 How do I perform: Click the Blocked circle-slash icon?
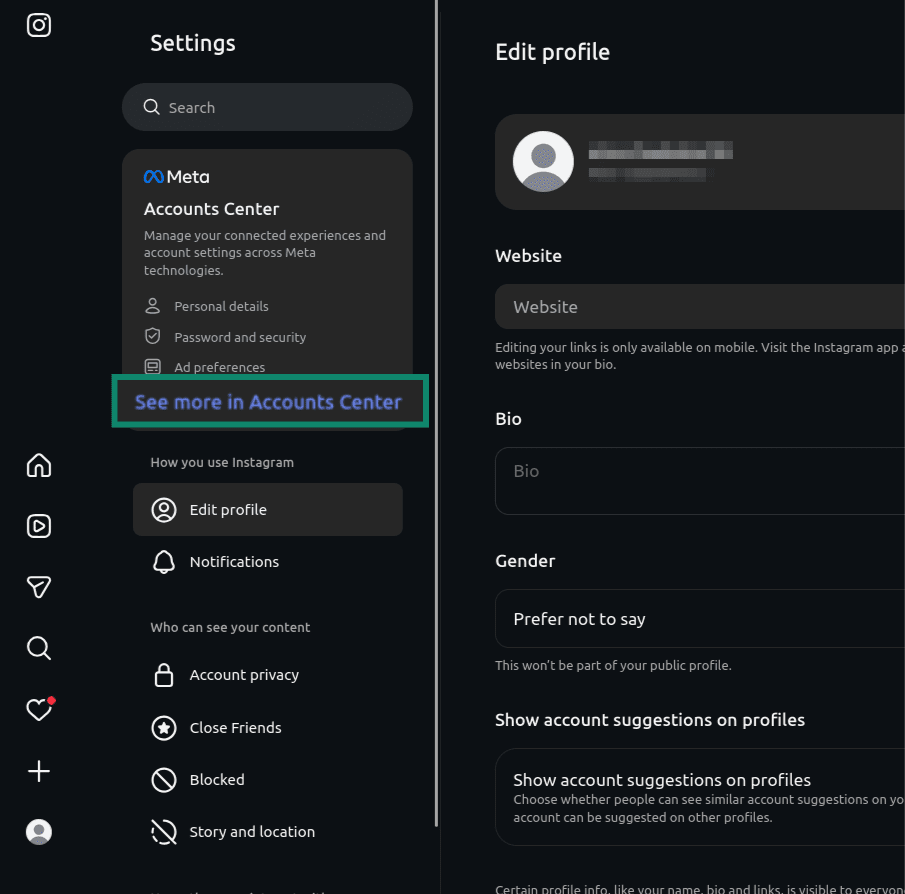(x=164, y=780)
